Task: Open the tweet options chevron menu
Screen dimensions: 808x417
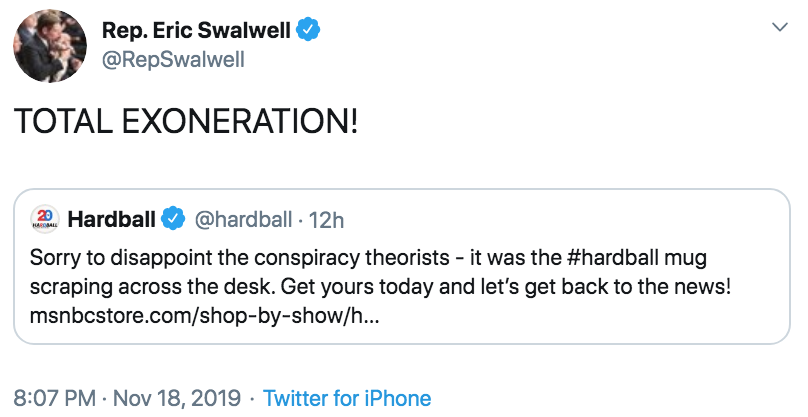Action: click(778, 25)
